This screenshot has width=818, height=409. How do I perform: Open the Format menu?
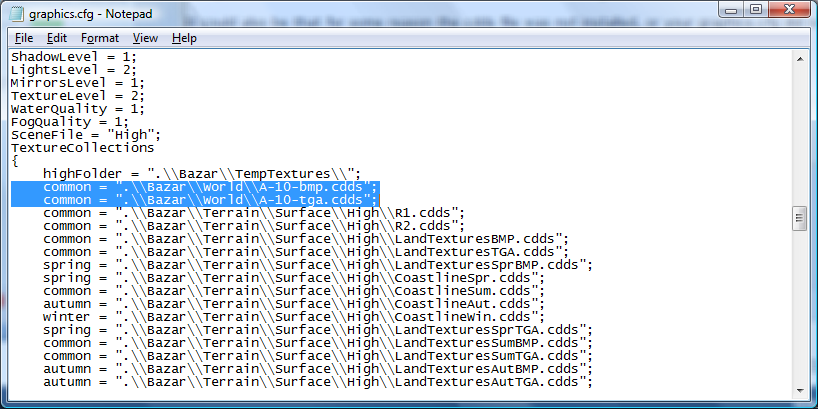[x=99, y=37]
